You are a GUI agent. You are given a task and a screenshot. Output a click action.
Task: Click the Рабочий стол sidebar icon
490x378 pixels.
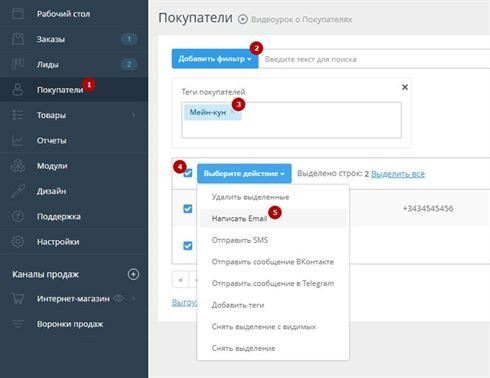pos(18,14)
